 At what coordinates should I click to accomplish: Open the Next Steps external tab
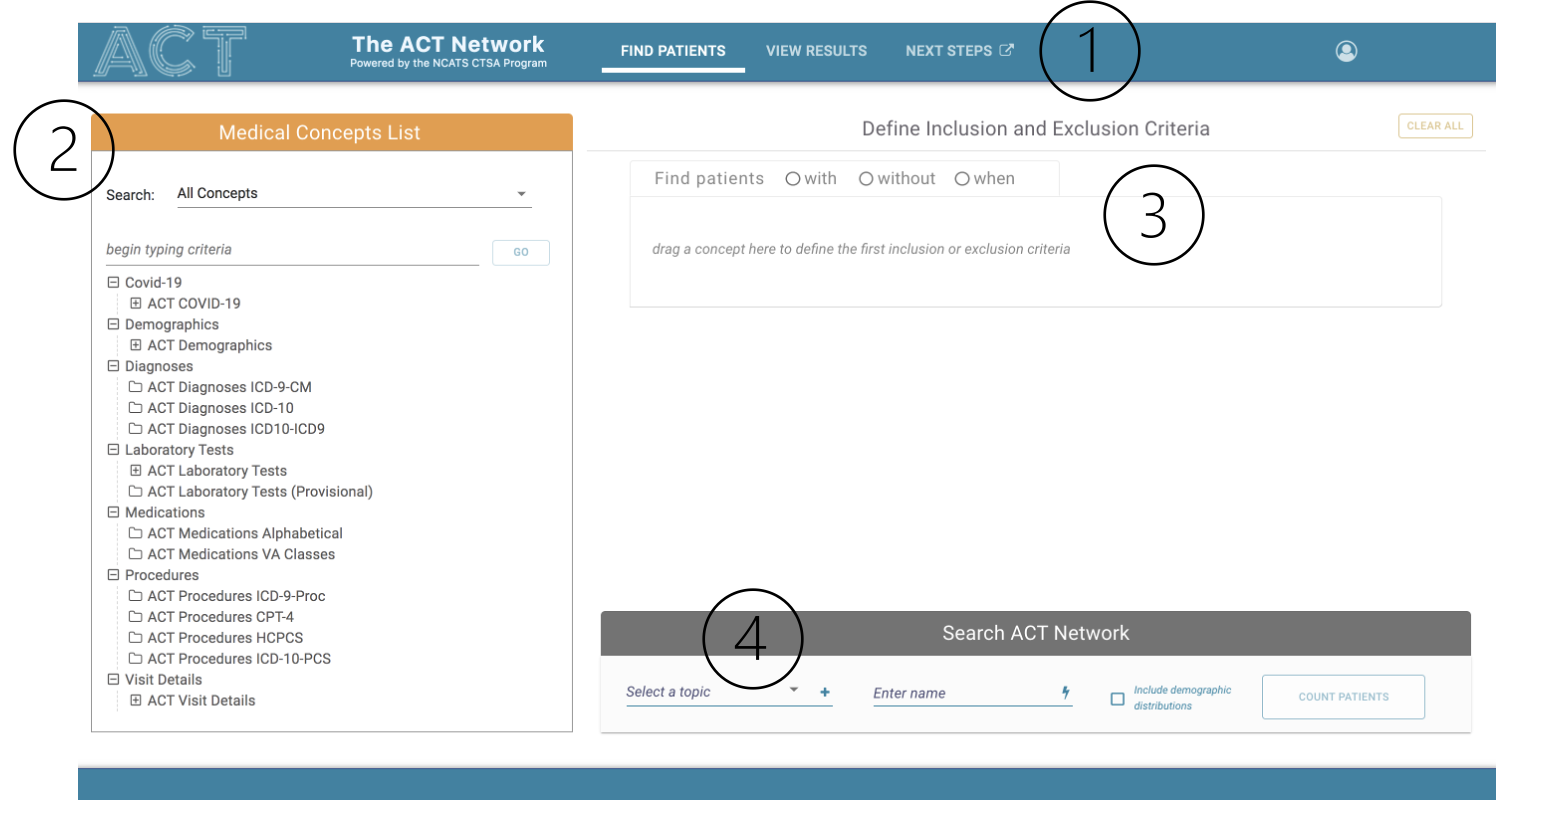click(x=959, y=51)
